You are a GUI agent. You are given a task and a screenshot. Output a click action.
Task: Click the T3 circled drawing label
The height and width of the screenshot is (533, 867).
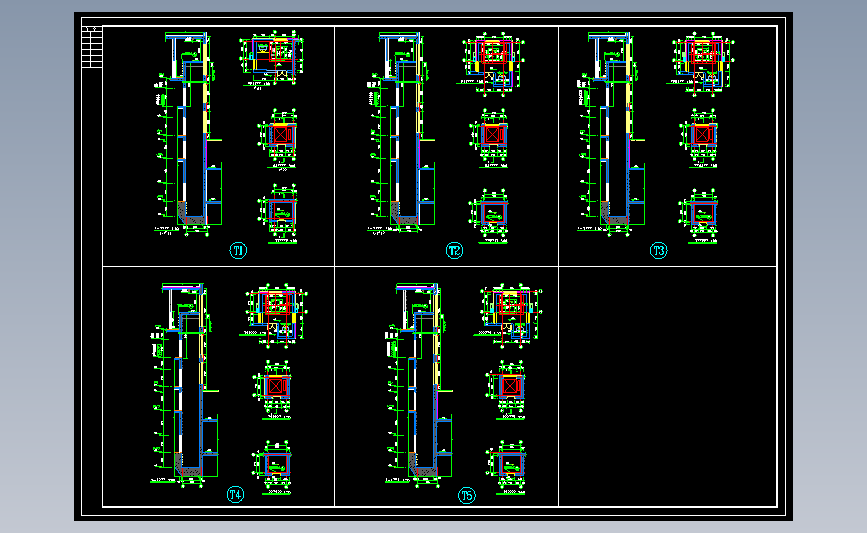(x=658, y=250)
